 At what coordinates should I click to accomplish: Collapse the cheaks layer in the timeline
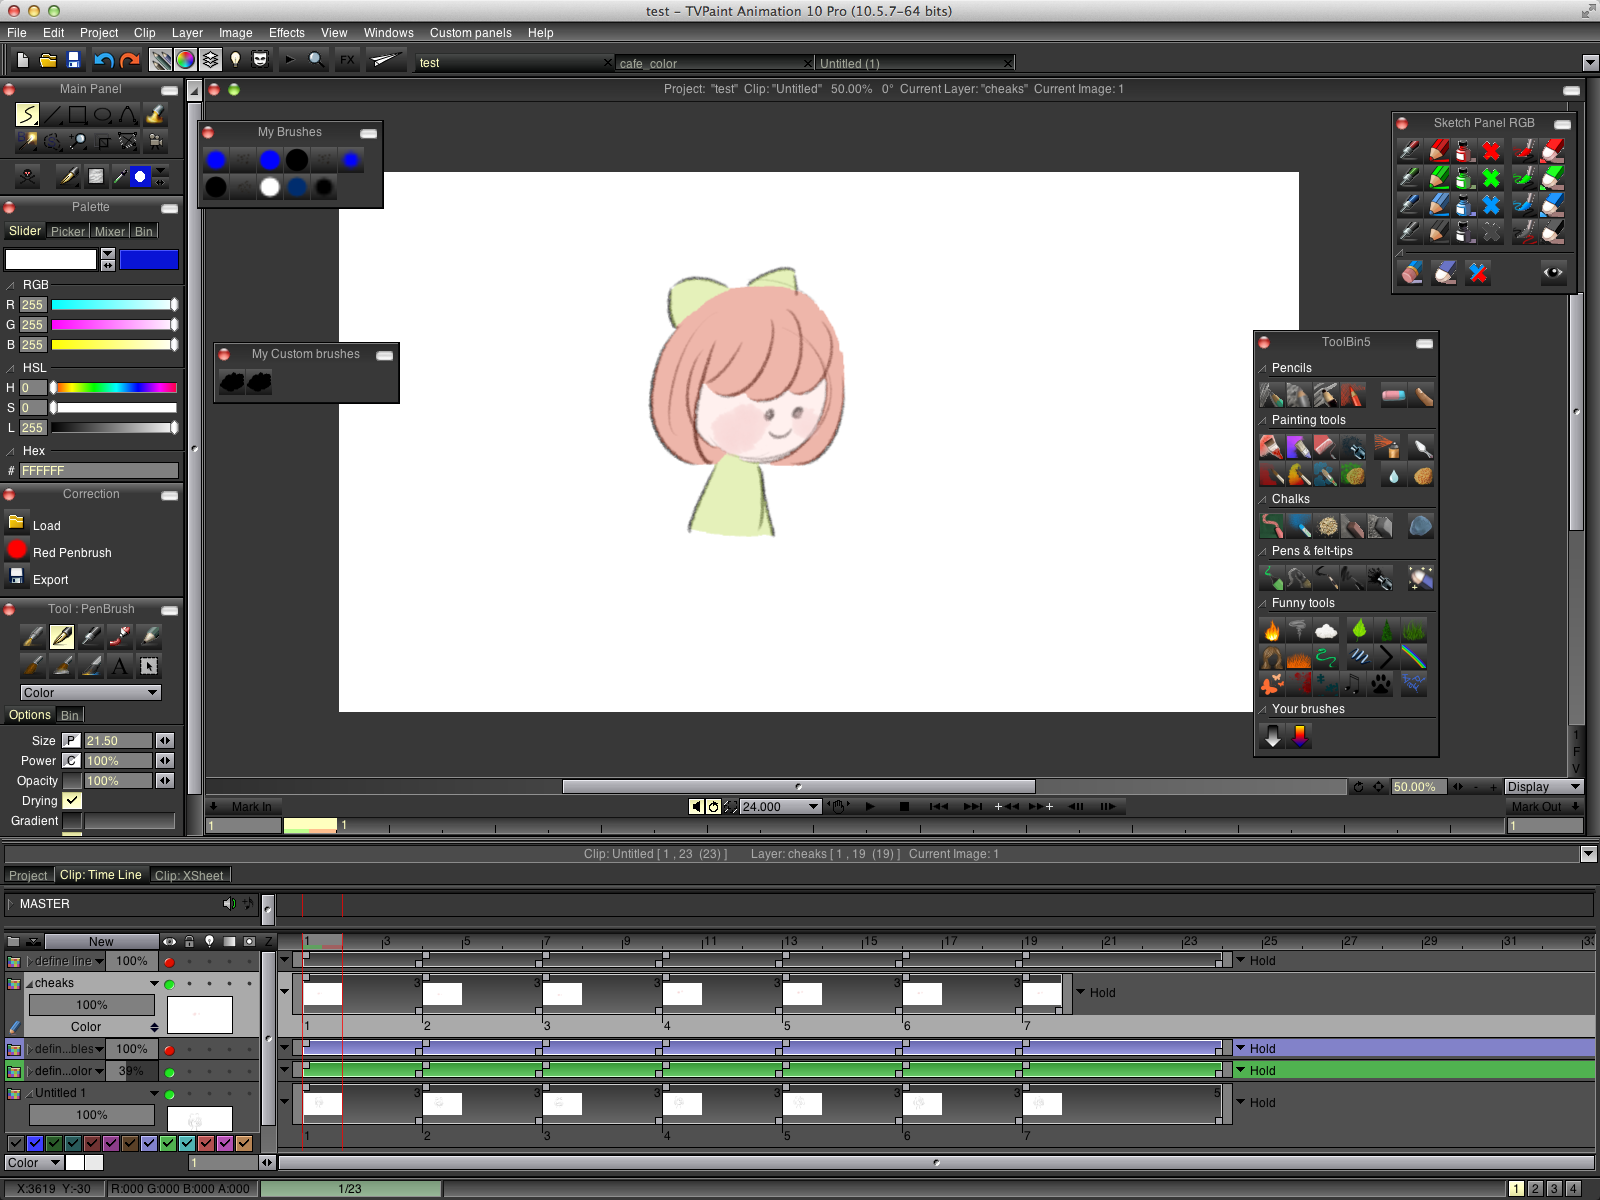point(30,983)
